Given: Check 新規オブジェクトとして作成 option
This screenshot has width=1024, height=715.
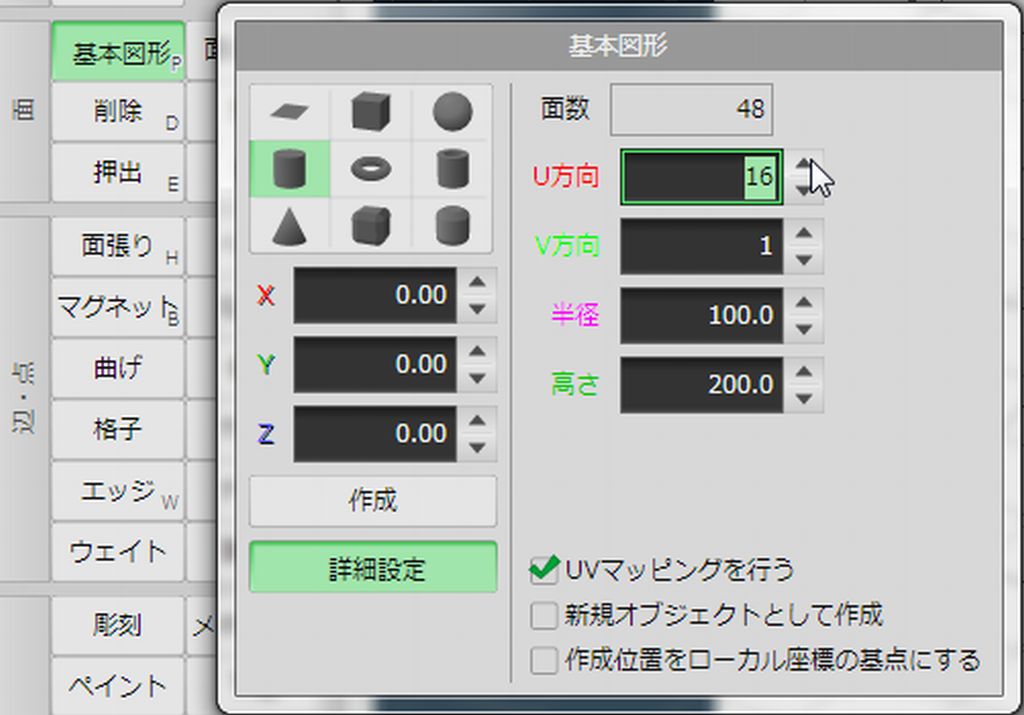Looking at the screenshot, I should tap(543, 615).
